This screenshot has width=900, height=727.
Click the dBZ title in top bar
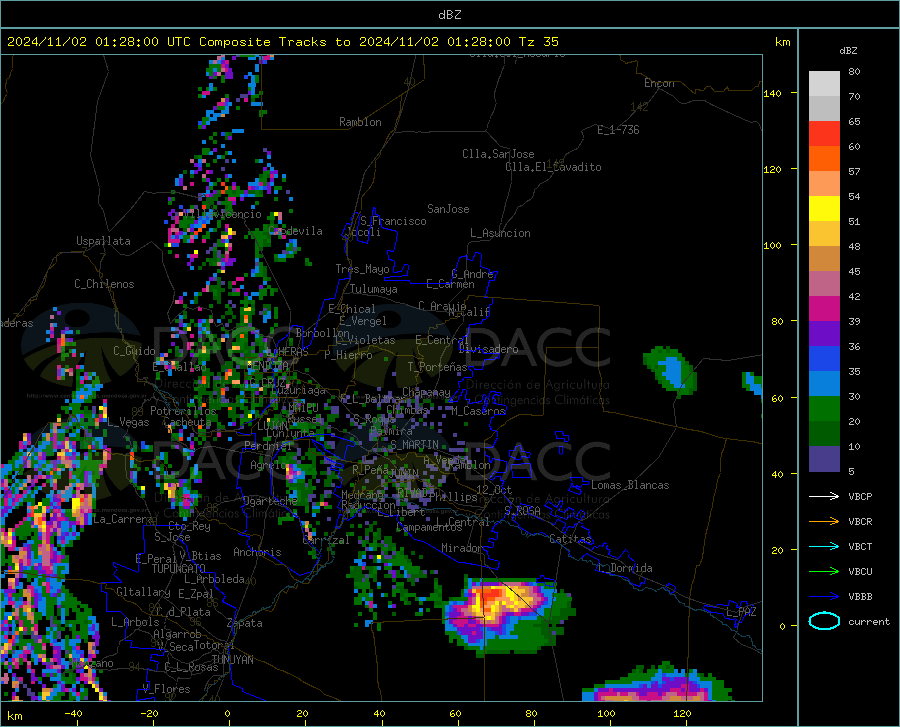click(x=449, y=15)
